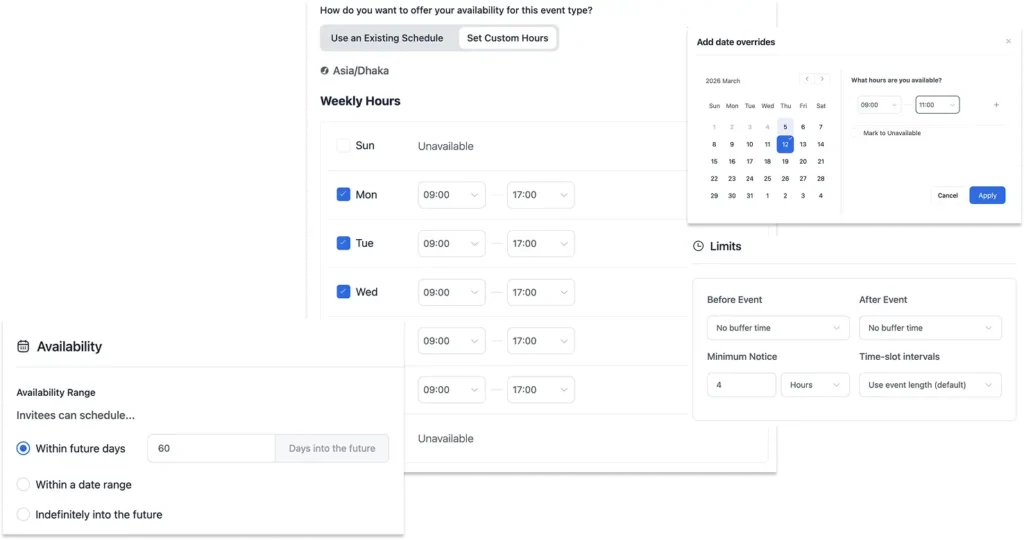Viewport: 1024px width, 540px height.
Task: Select Within future days radio option
Action: 23,449
